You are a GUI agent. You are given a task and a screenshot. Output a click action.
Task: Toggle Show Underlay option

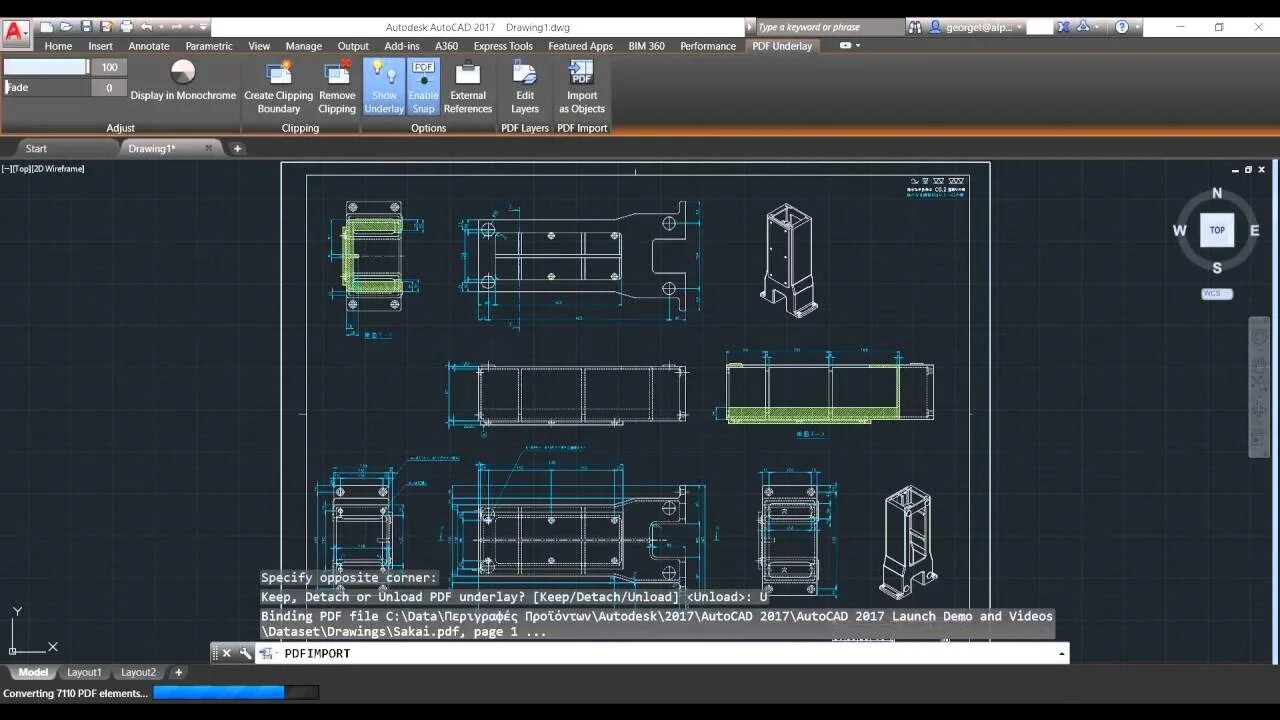pyautogui.click(x=384, y=88)
